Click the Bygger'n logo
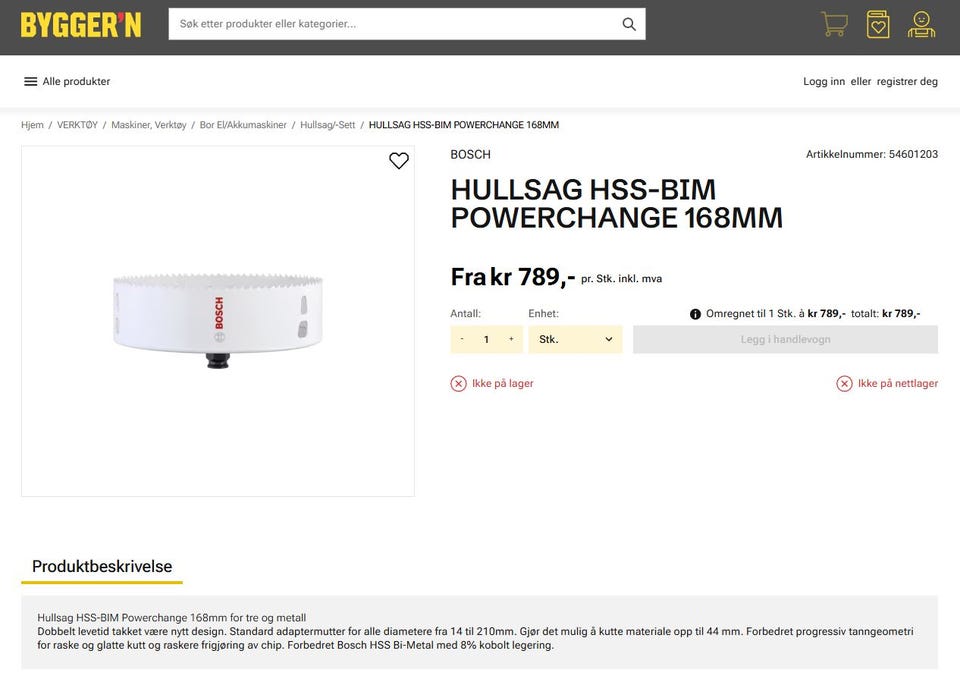The image size is (960, 679). point(81,25)
